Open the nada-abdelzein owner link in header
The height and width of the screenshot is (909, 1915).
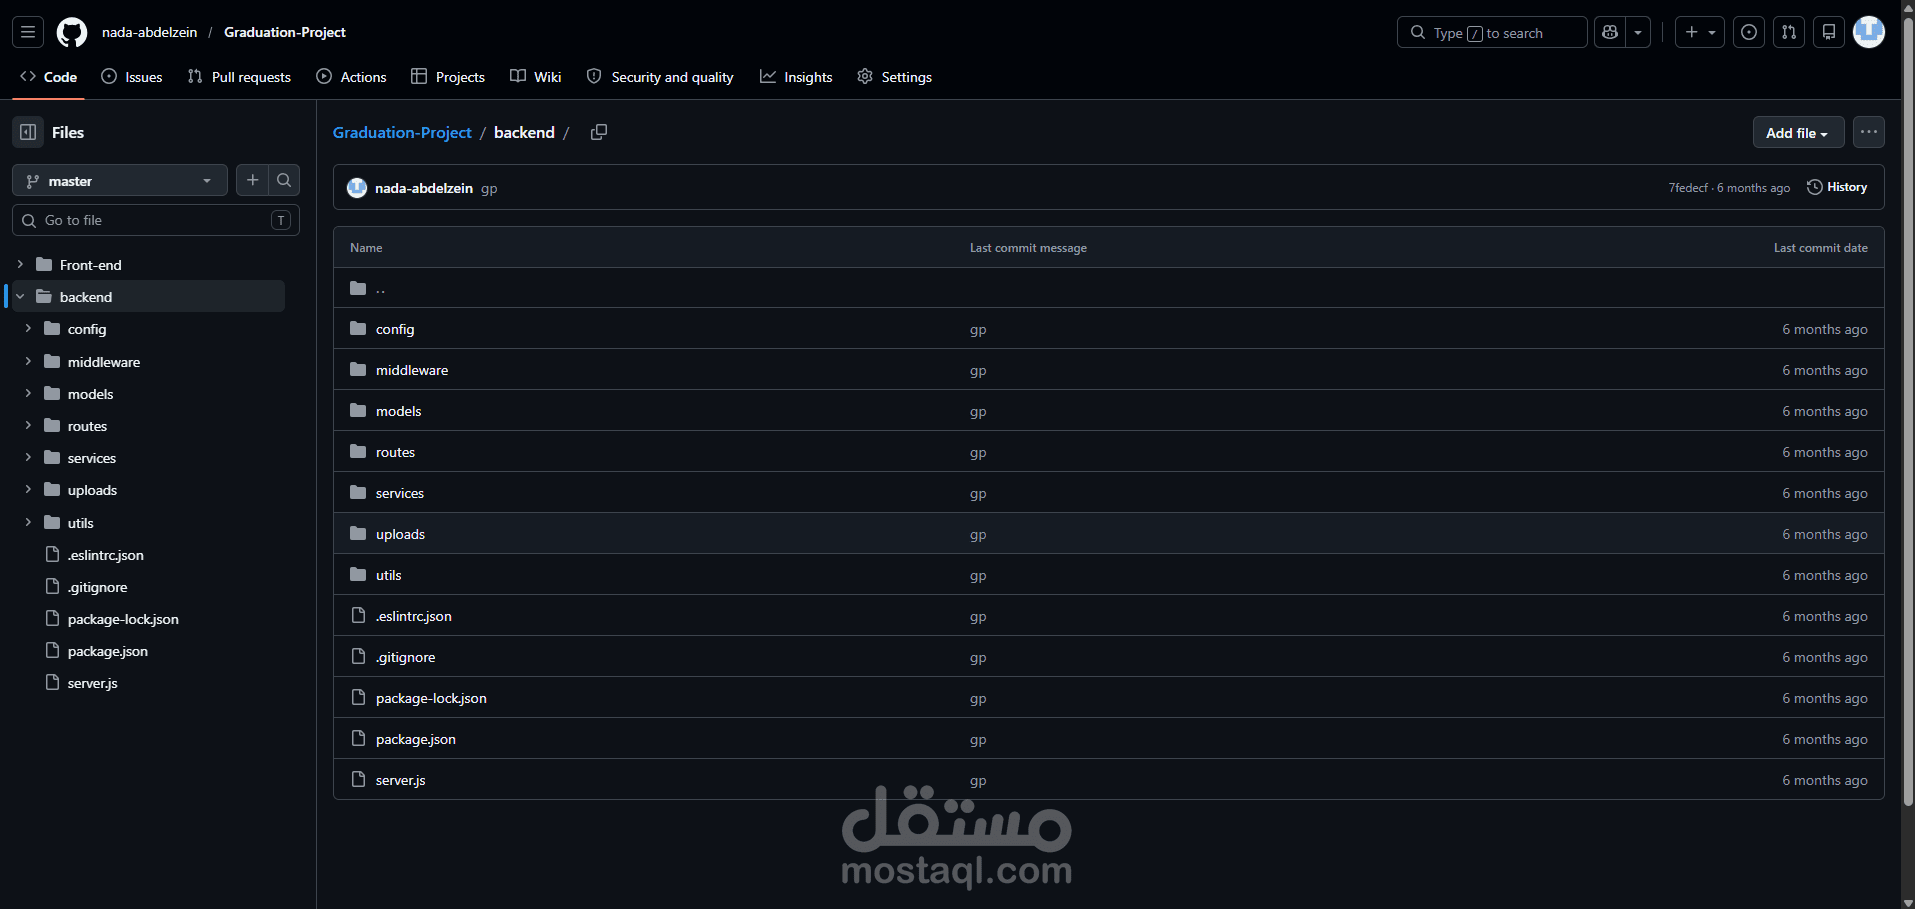150,32
